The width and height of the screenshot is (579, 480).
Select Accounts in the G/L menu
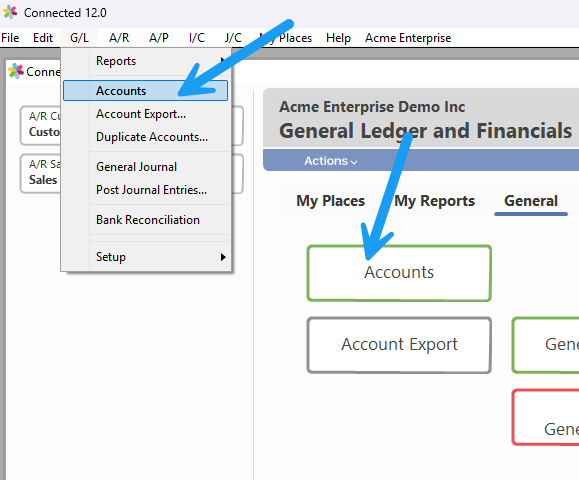pyautogui.click(x=145, y=90)
